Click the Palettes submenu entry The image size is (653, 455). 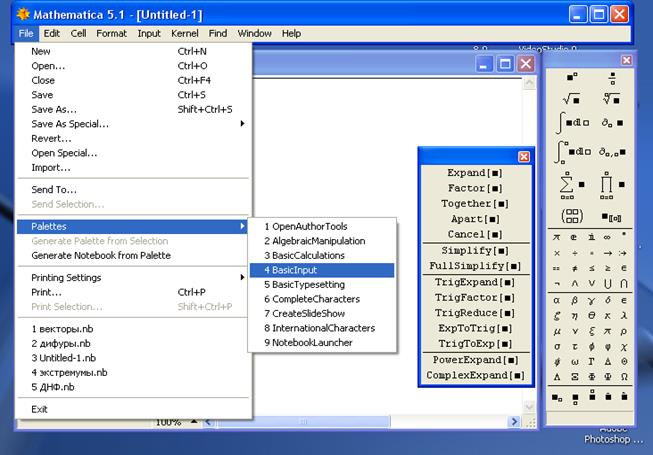coord(132,226)
